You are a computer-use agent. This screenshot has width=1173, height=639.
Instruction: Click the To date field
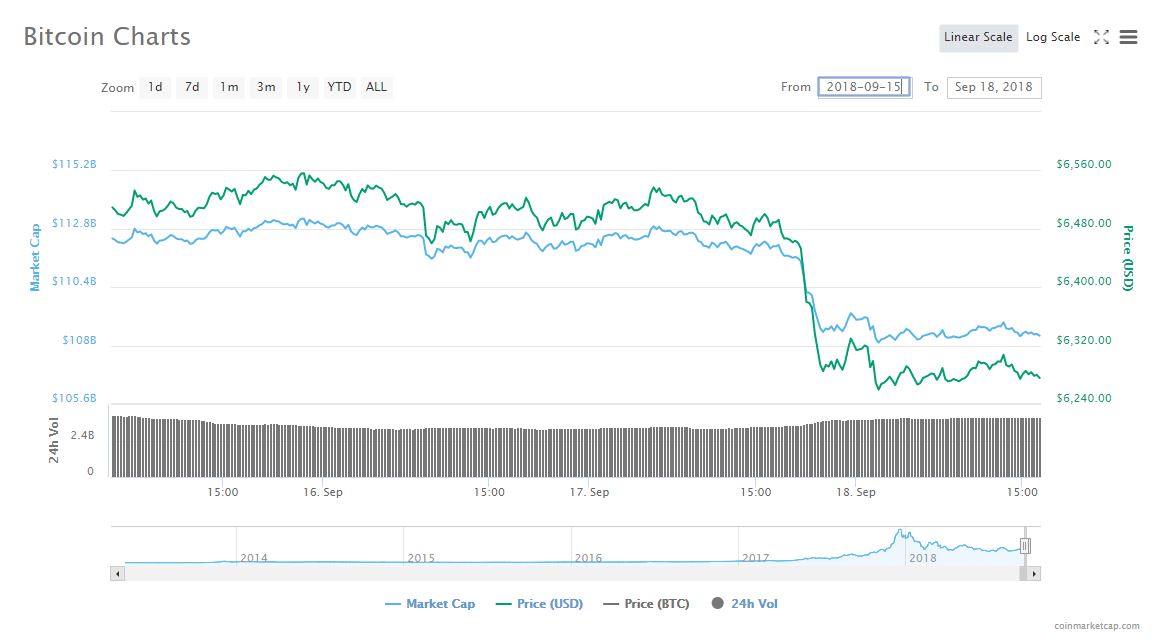993,87
